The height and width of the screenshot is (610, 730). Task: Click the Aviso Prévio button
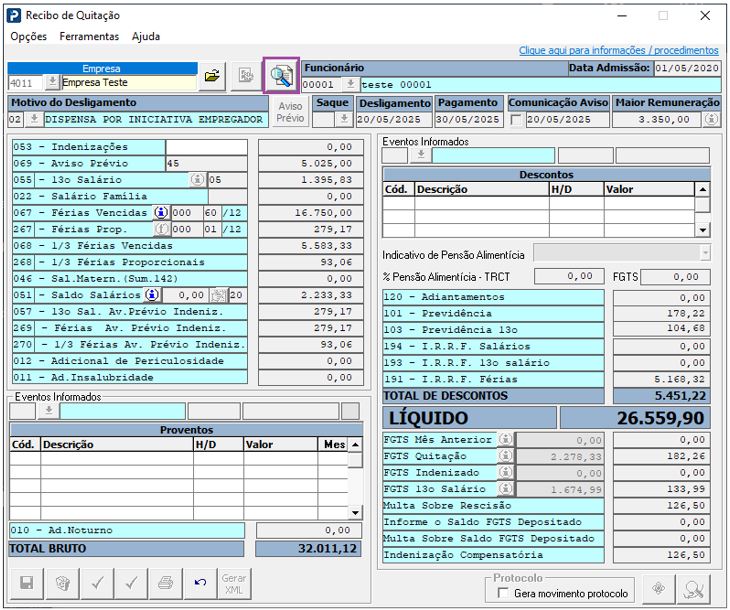coord(290,112)
